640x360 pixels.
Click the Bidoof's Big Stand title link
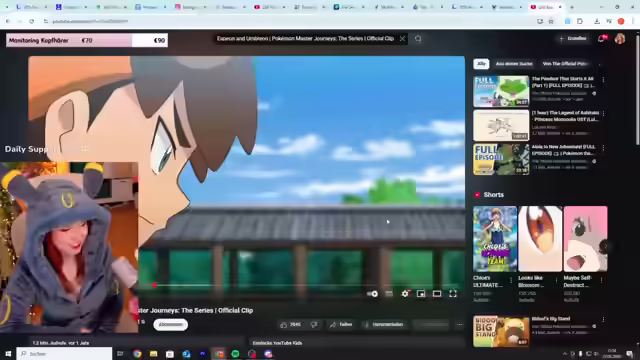[551, 319]
